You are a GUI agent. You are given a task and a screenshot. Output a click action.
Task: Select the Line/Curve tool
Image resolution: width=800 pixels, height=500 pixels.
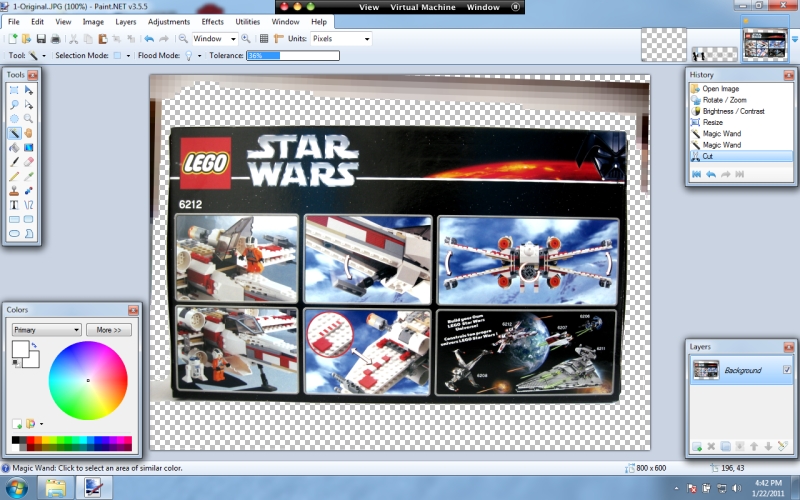[x=29, y=205]
